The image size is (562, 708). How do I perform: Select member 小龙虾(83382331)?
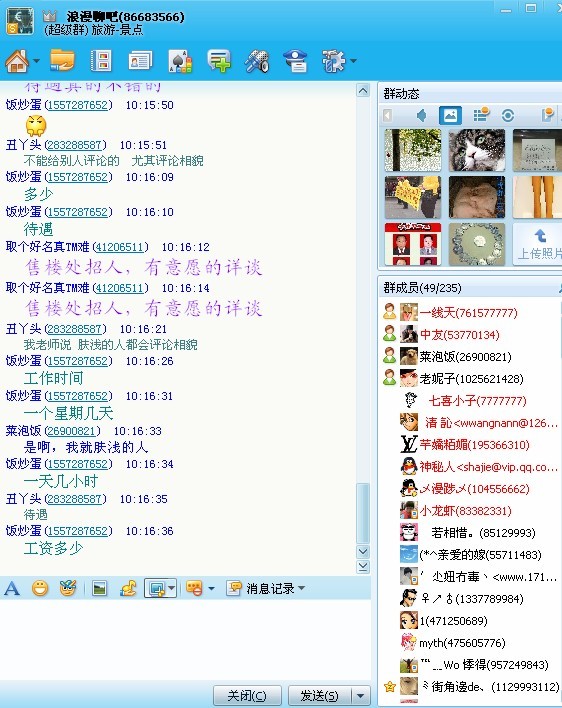pos(465,511)
